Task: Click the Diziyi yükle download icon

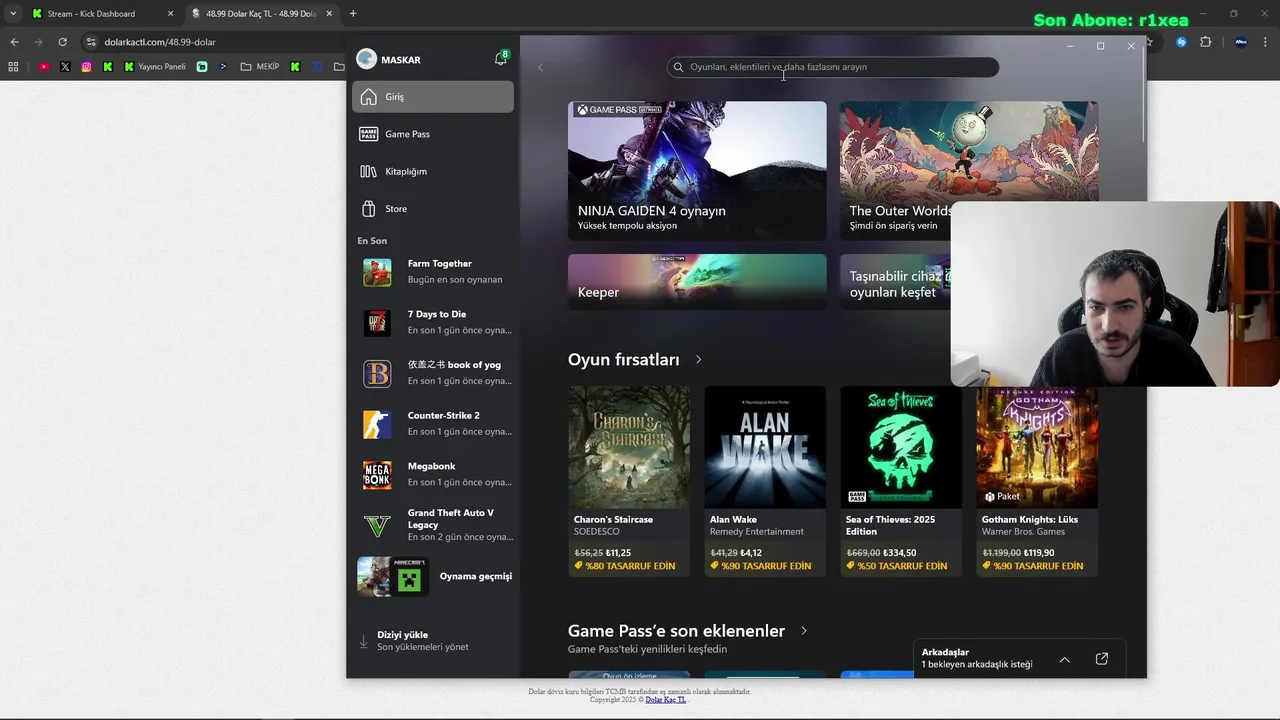Action: click(x=363, y=641)
